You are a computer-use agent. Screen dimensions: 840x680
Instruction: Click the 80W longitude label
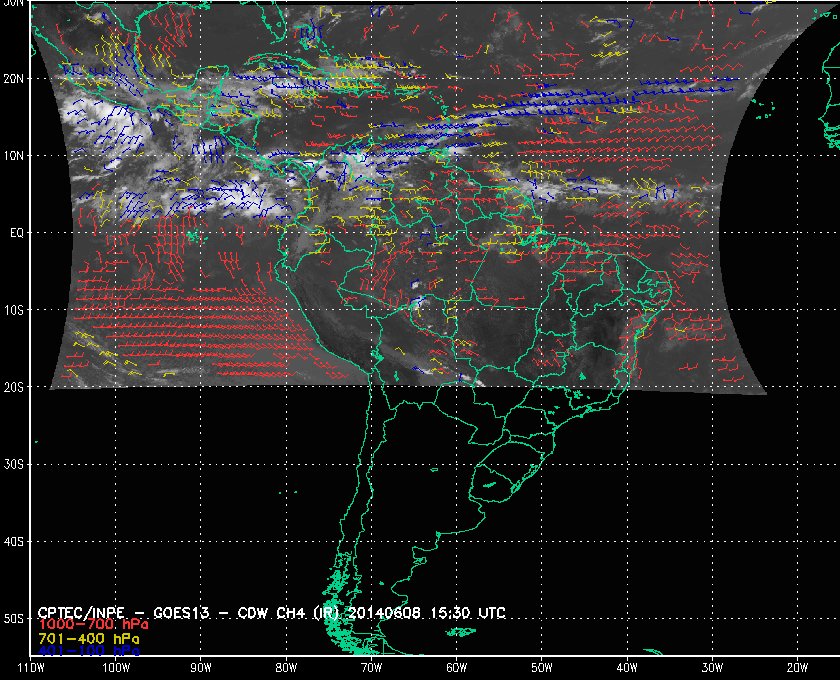tap(286, 668)
